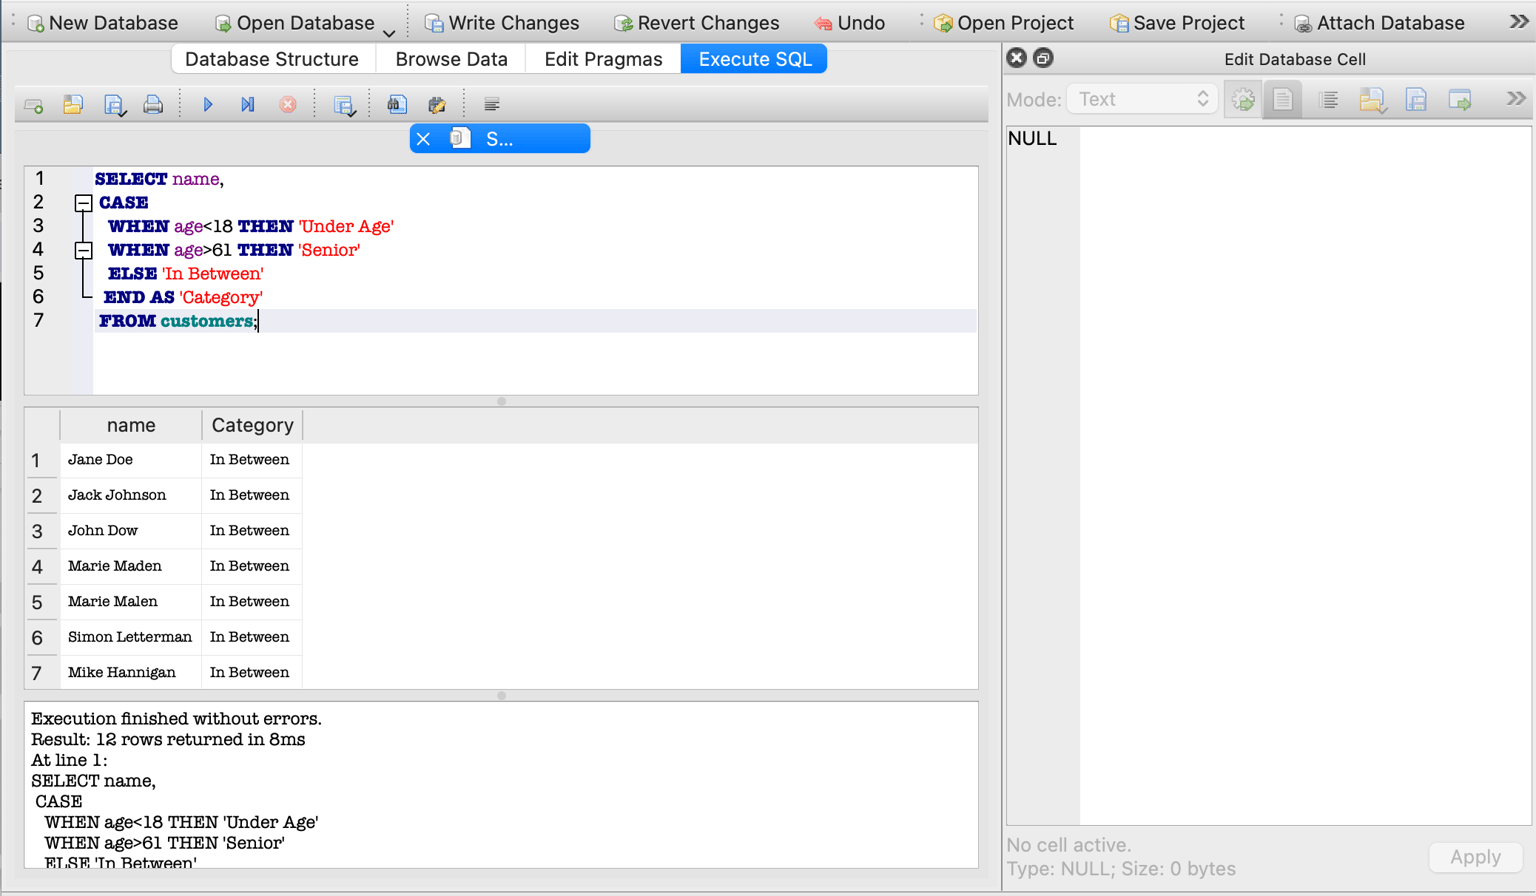Switch to the Browse Data tab
This screenshot has height=896, width=1536.
click(451, 59)
